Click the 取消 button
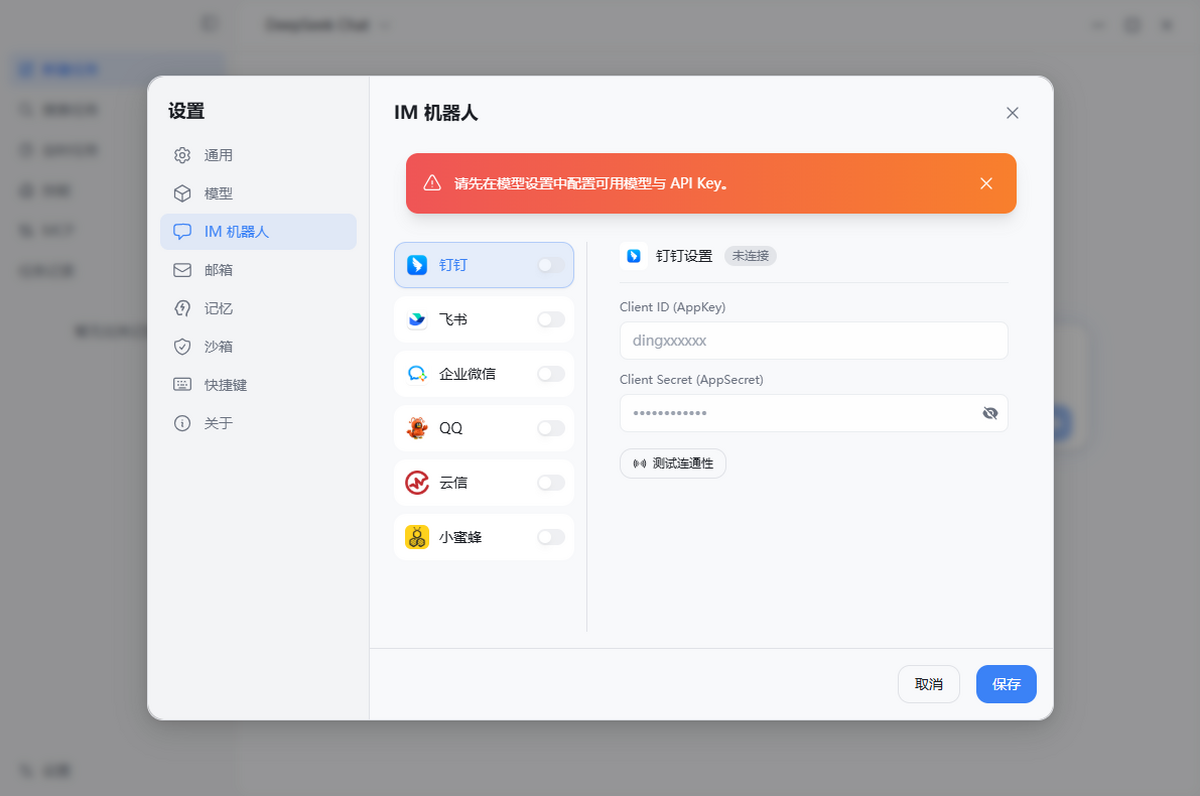This screenshot has width=1200, height=796. point(928,684)
